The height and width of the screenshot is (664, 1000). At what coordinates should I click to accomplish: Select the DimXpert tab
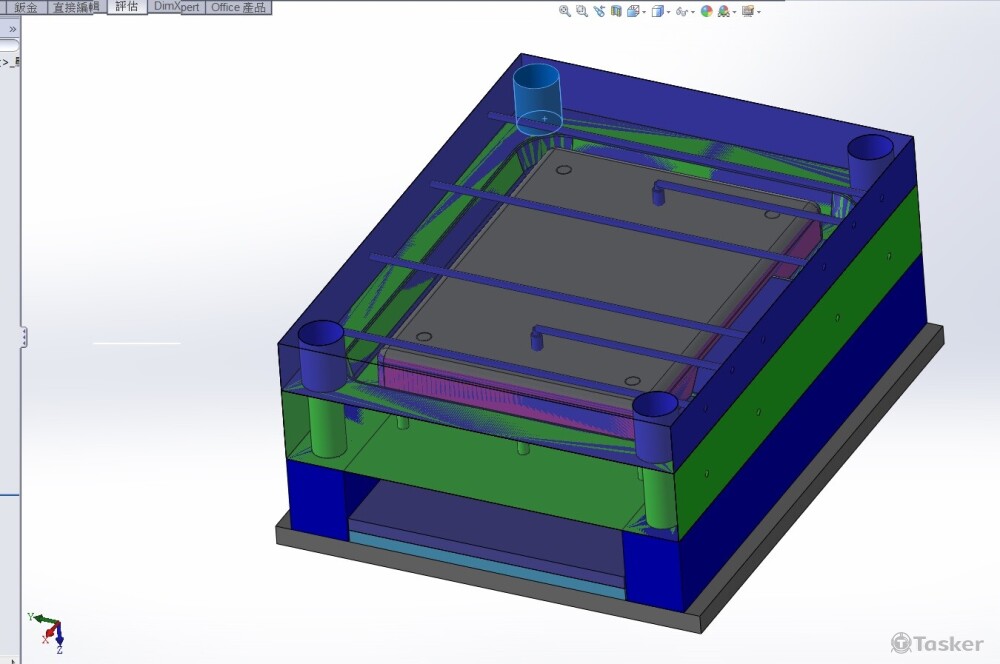pos(177,7)
